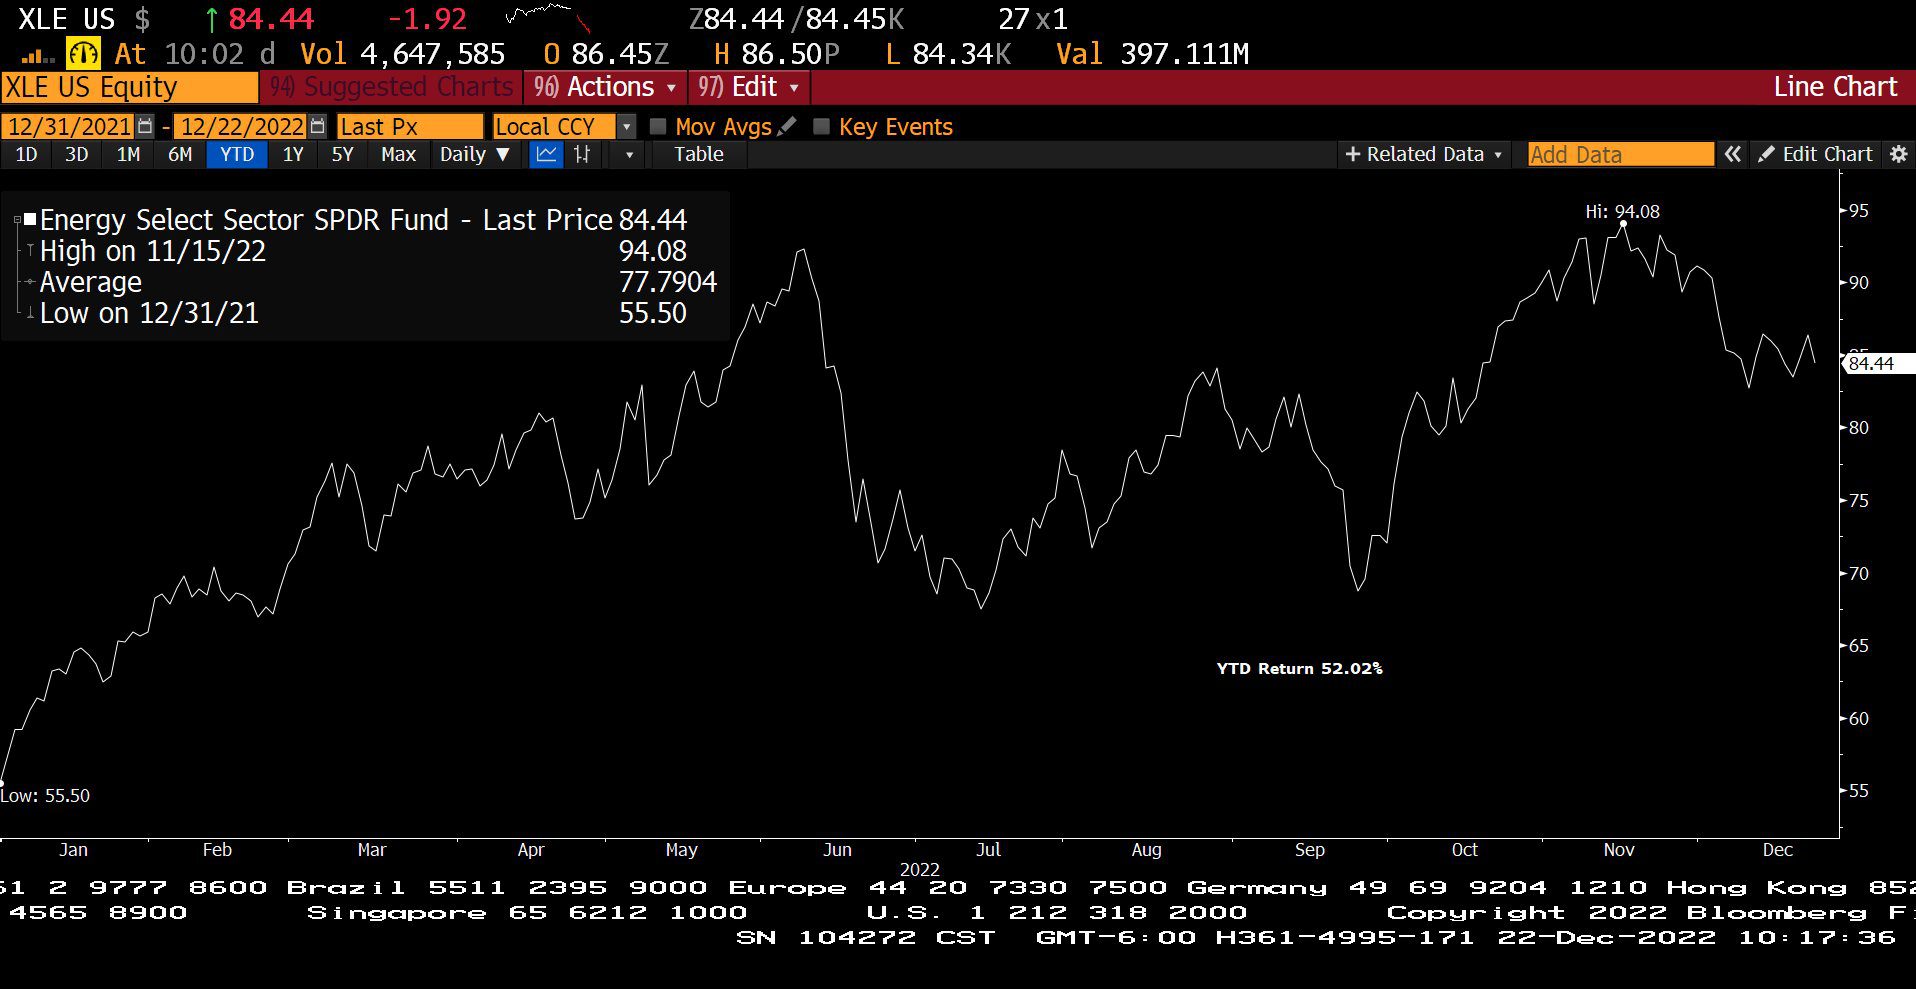Select the line chart type icon

point(546,154)
